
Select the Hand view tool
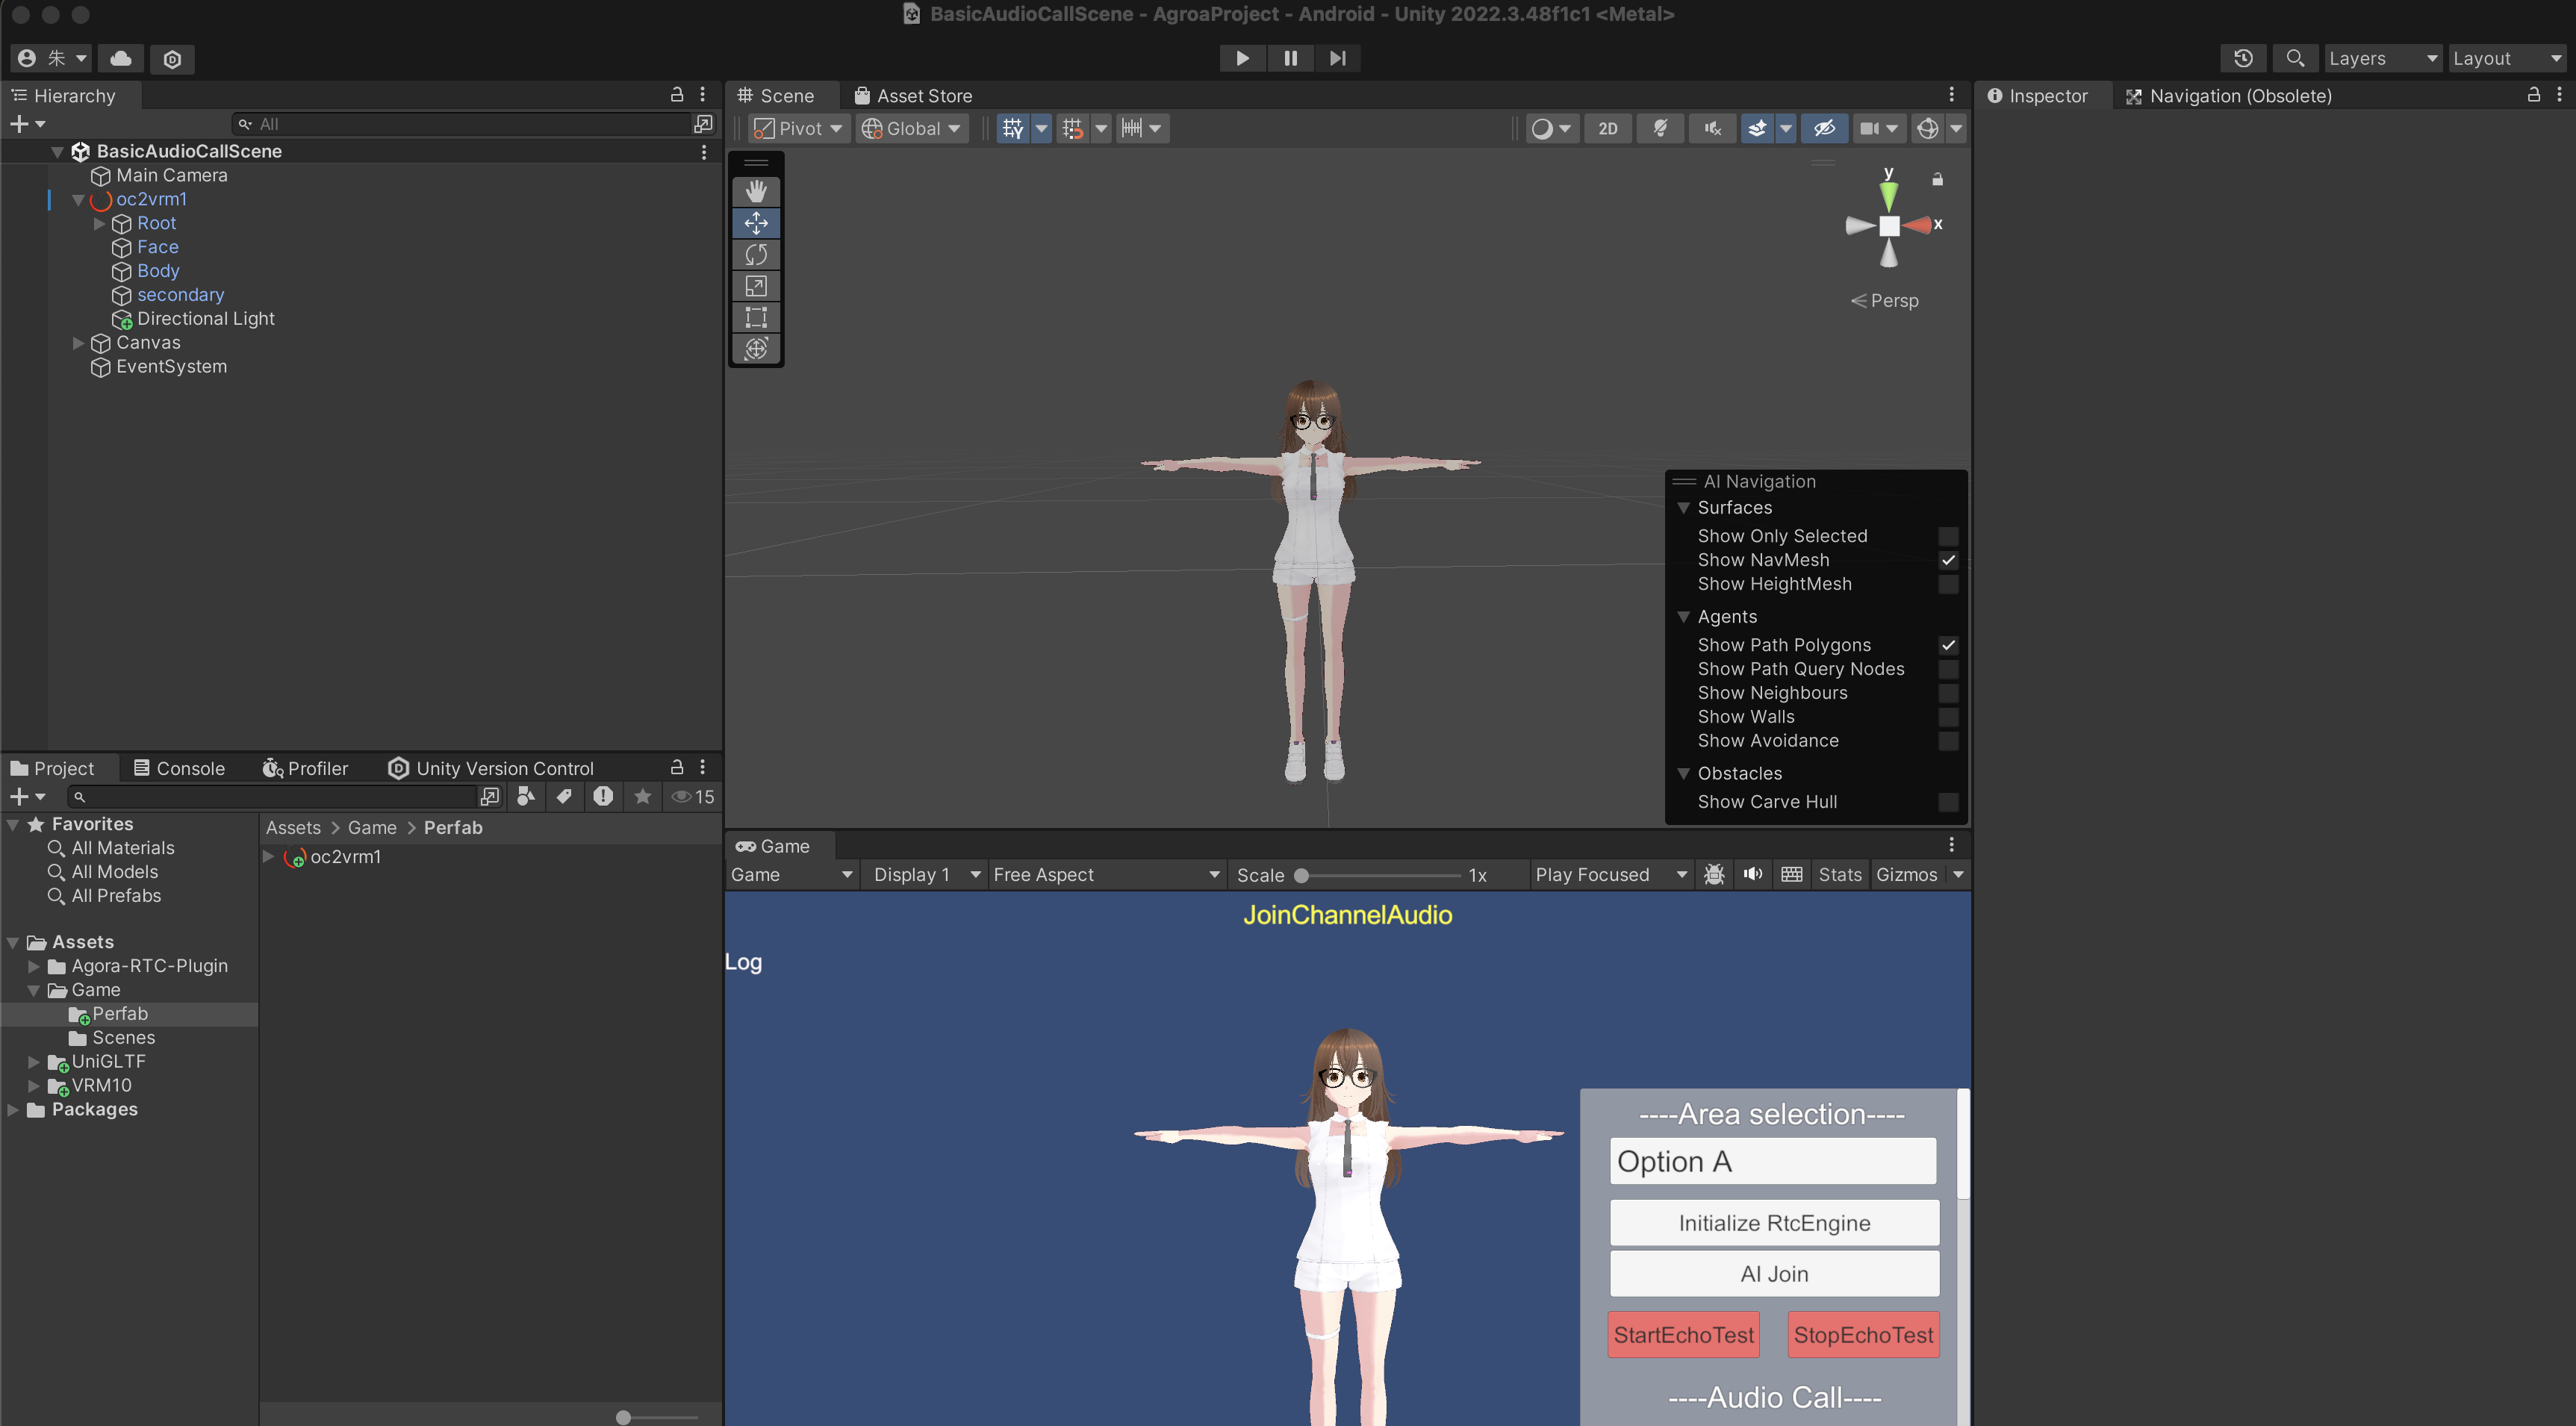tap(756, 191)
